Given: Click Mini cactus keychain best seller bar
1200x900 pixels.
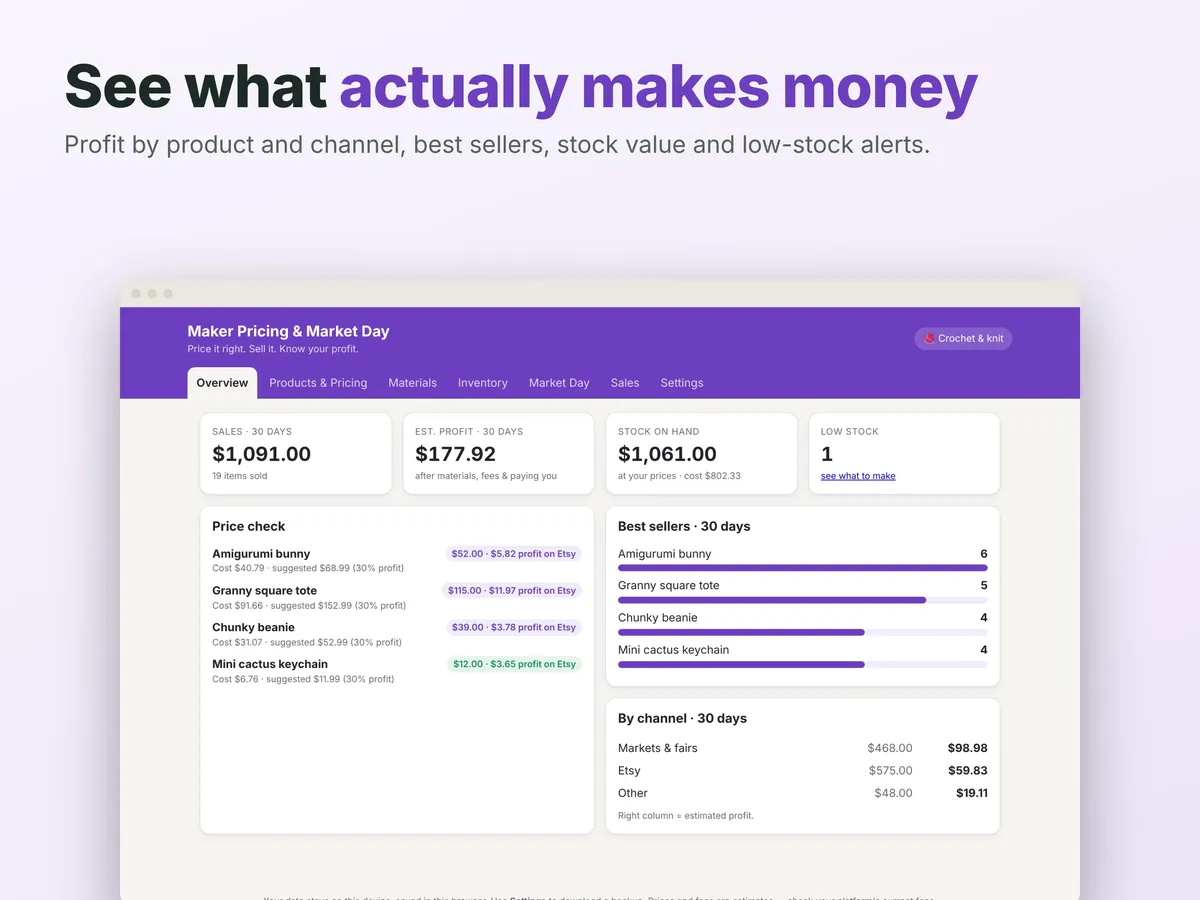Looking at the screenshot, I should (802, 664).
